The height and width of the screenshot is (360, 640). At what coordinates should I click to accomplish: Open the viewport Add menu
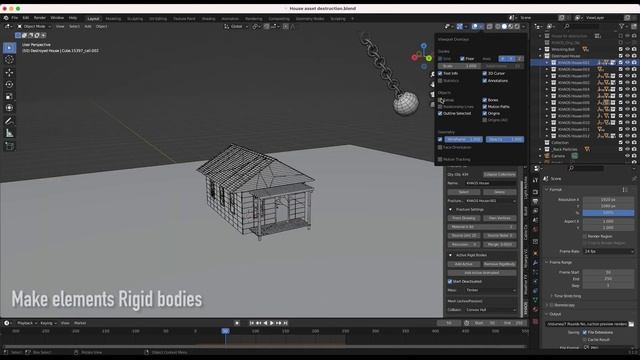(x=88, y=27)
